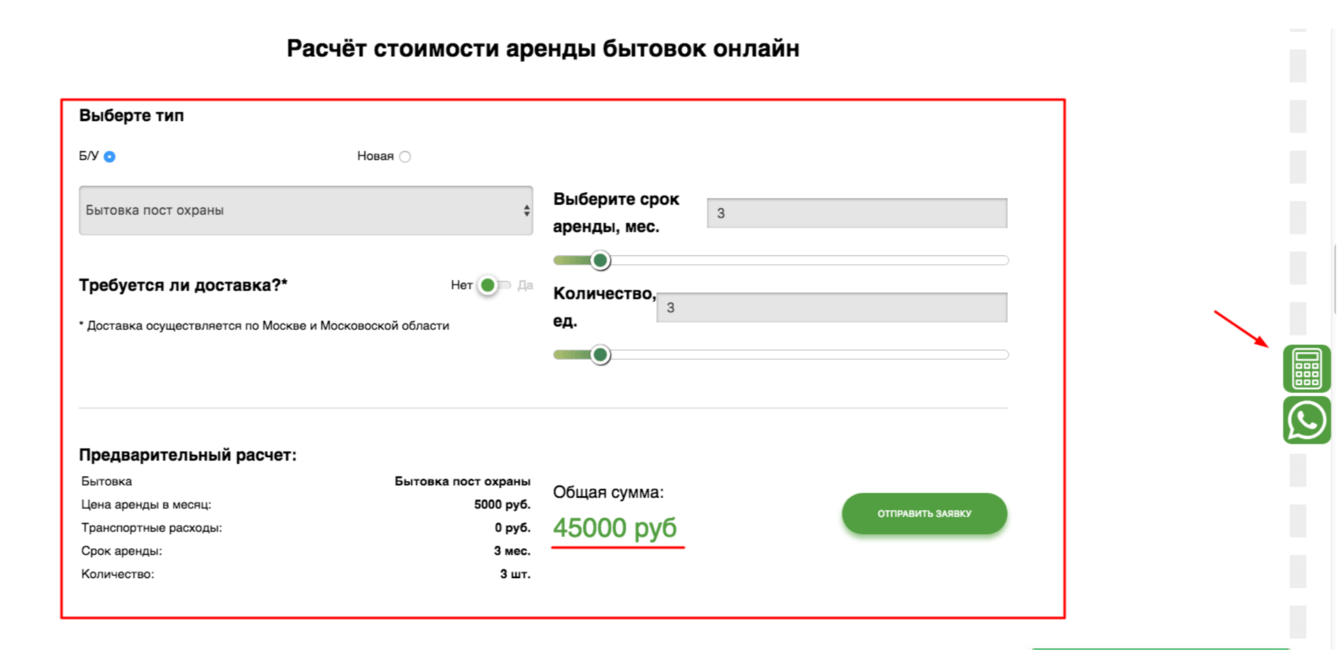Click the Нет label of delivery toggle
1340x655 pixels.
tap(461, 286)
